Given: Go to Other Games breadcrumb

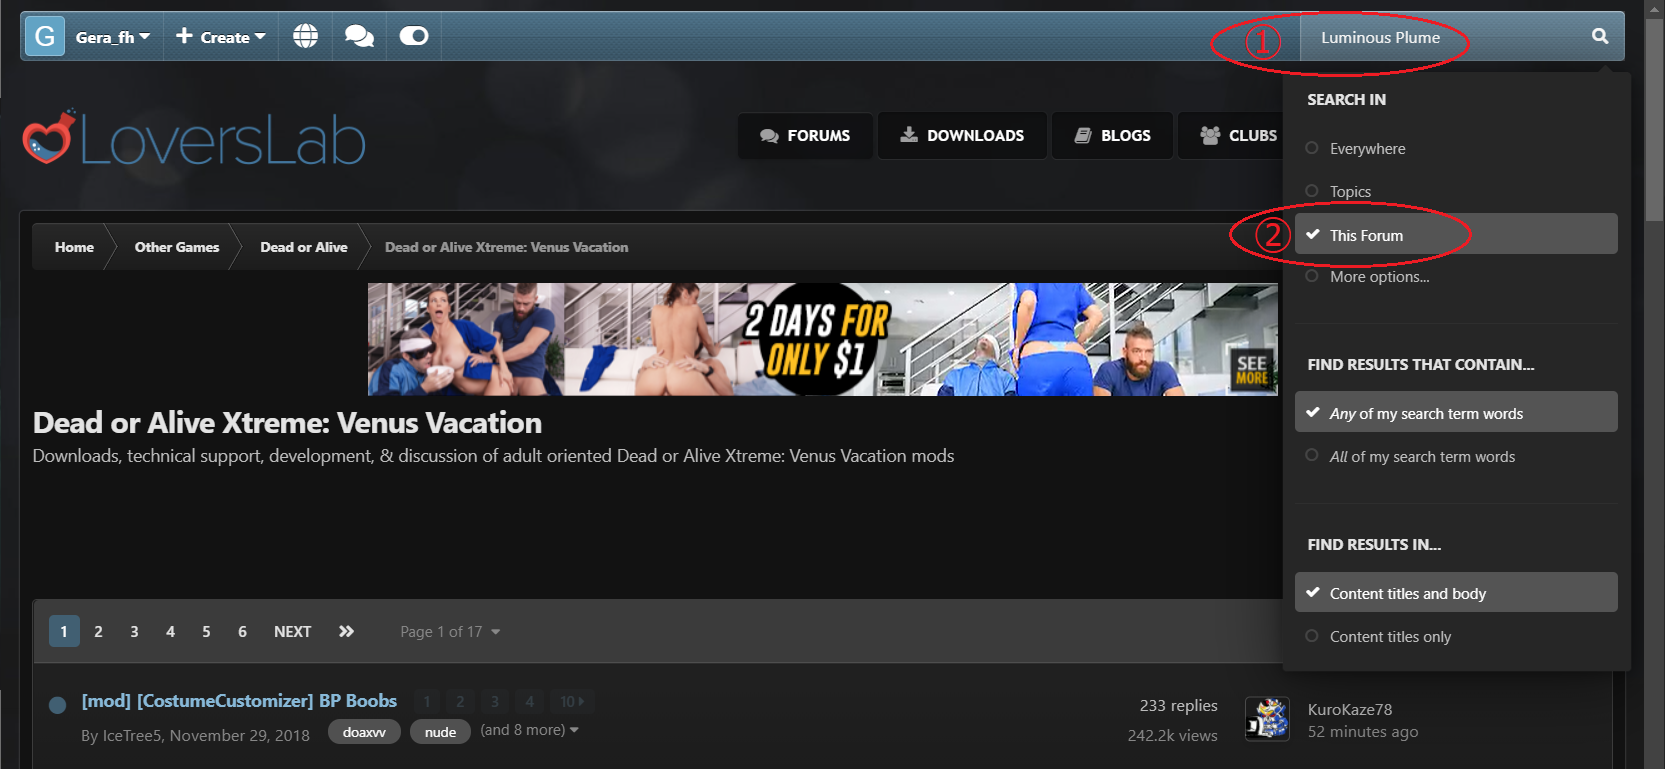Looking at the screenshot, I should 177,247.
